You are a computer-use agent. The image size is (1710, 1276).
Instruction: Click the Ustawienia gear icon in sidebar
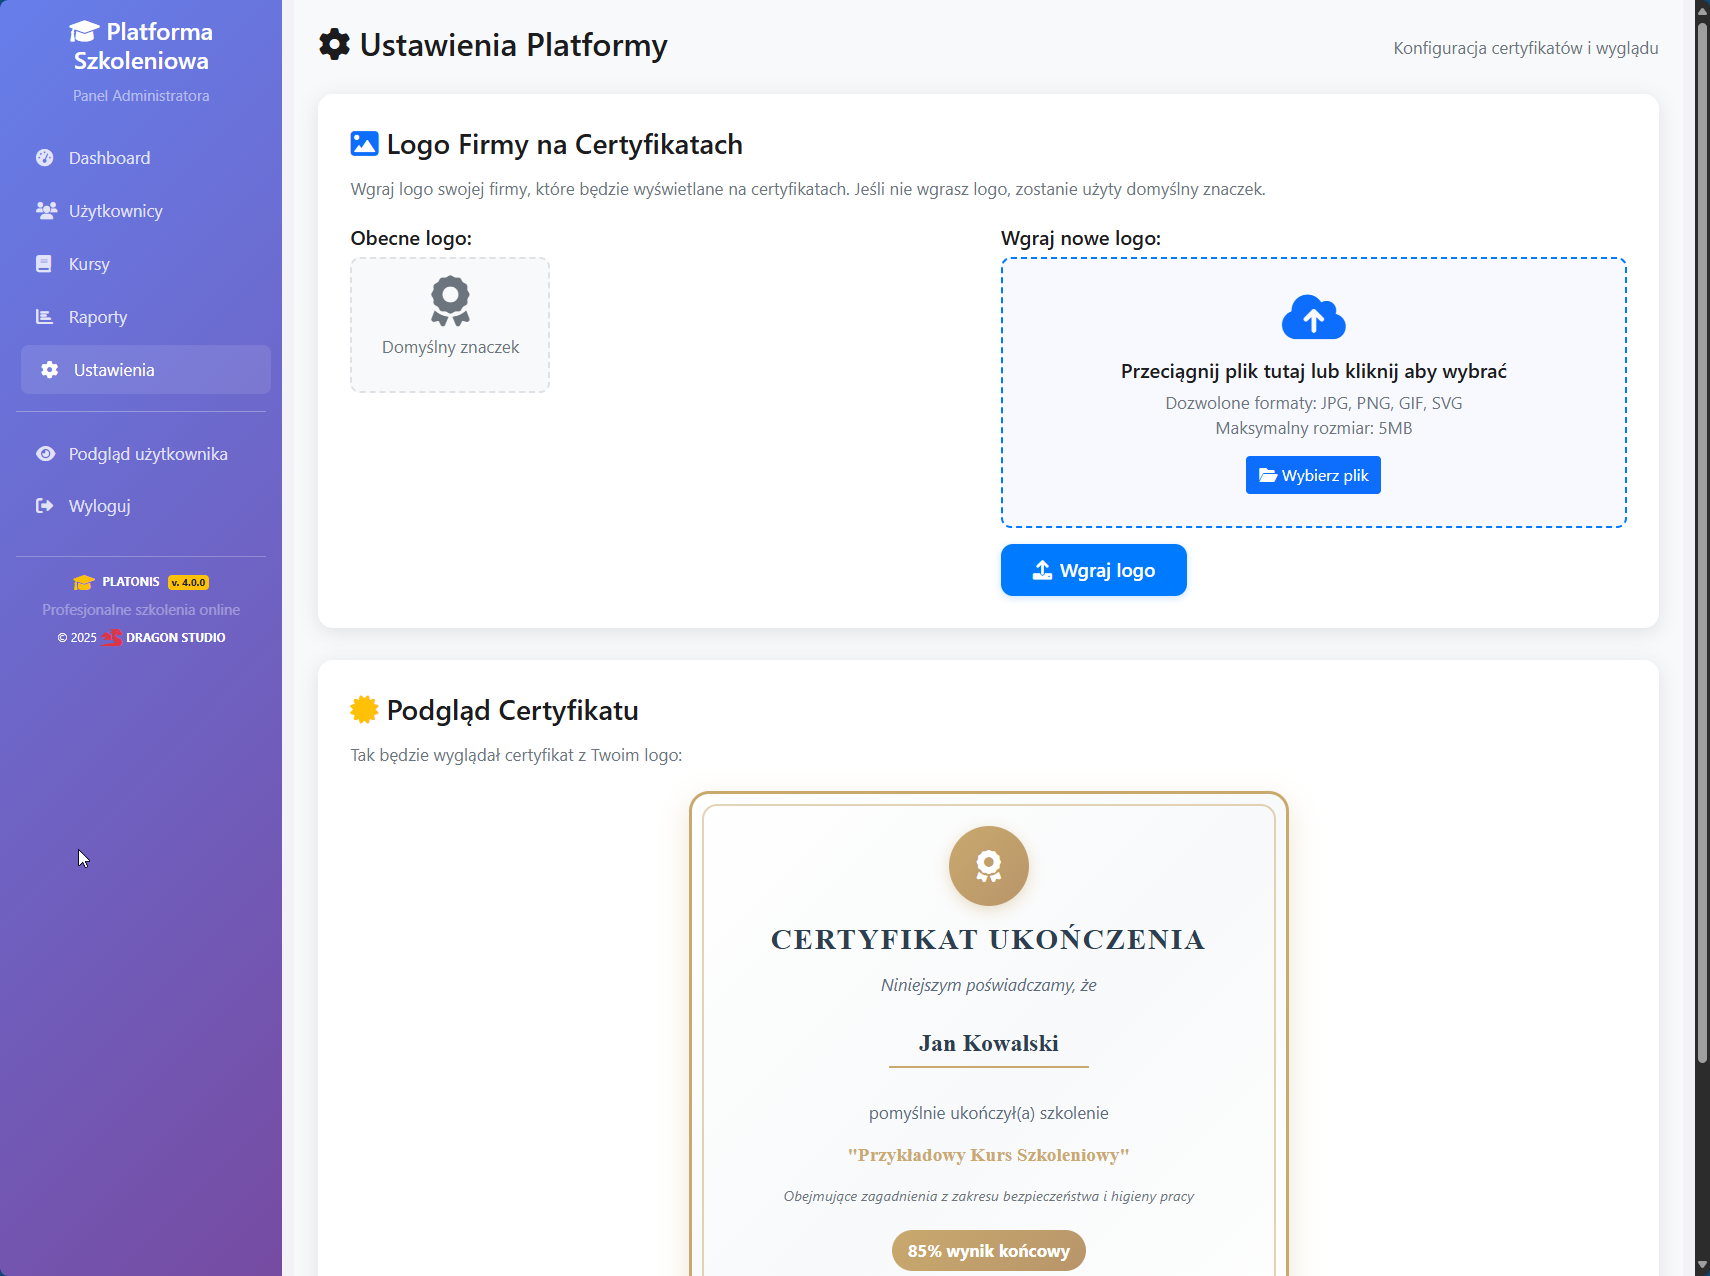click(x=50, y=370)
